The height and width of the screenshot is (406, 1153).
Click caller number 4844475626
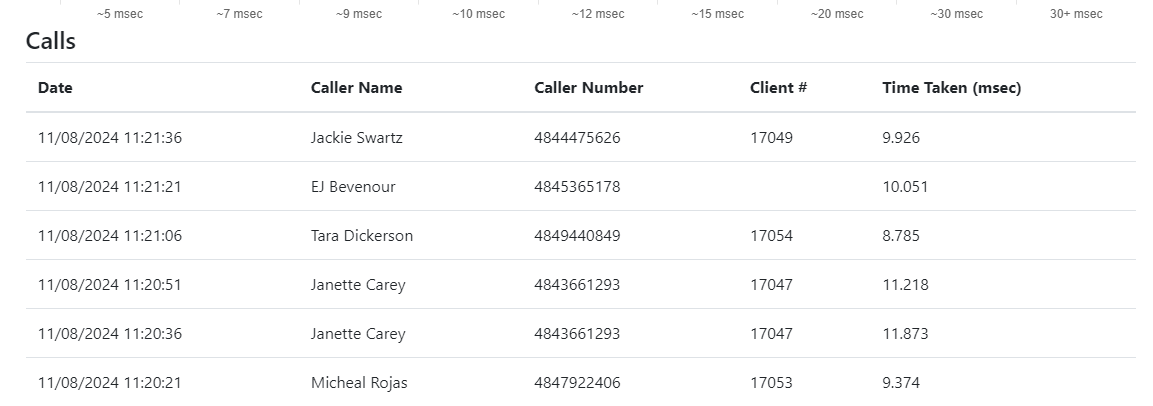(x=577, y=138)
